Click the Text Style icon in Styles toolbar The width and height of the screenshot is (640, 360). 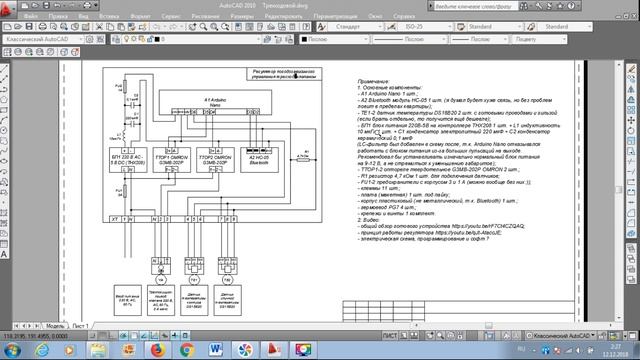click(322, 27)
